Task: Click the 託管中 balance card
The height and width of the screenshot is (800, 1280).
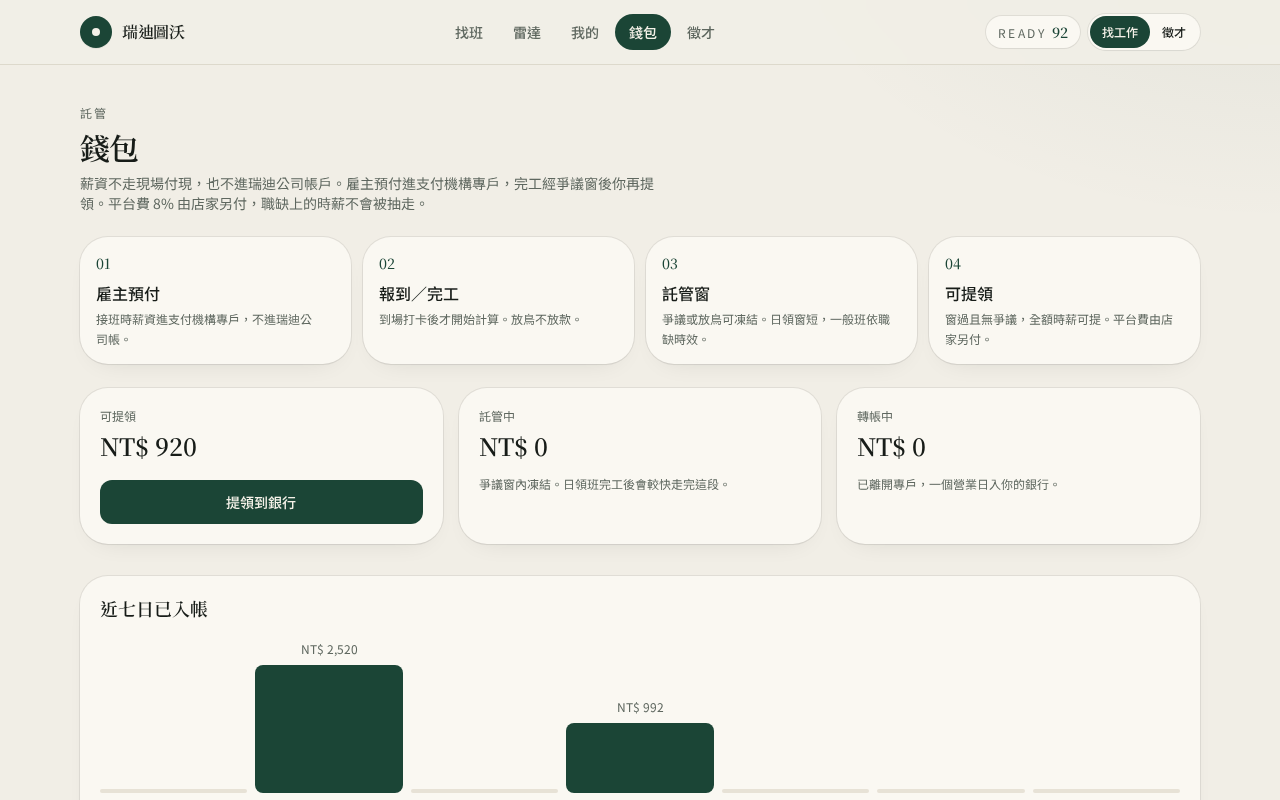Action: [x=640, y=466]
